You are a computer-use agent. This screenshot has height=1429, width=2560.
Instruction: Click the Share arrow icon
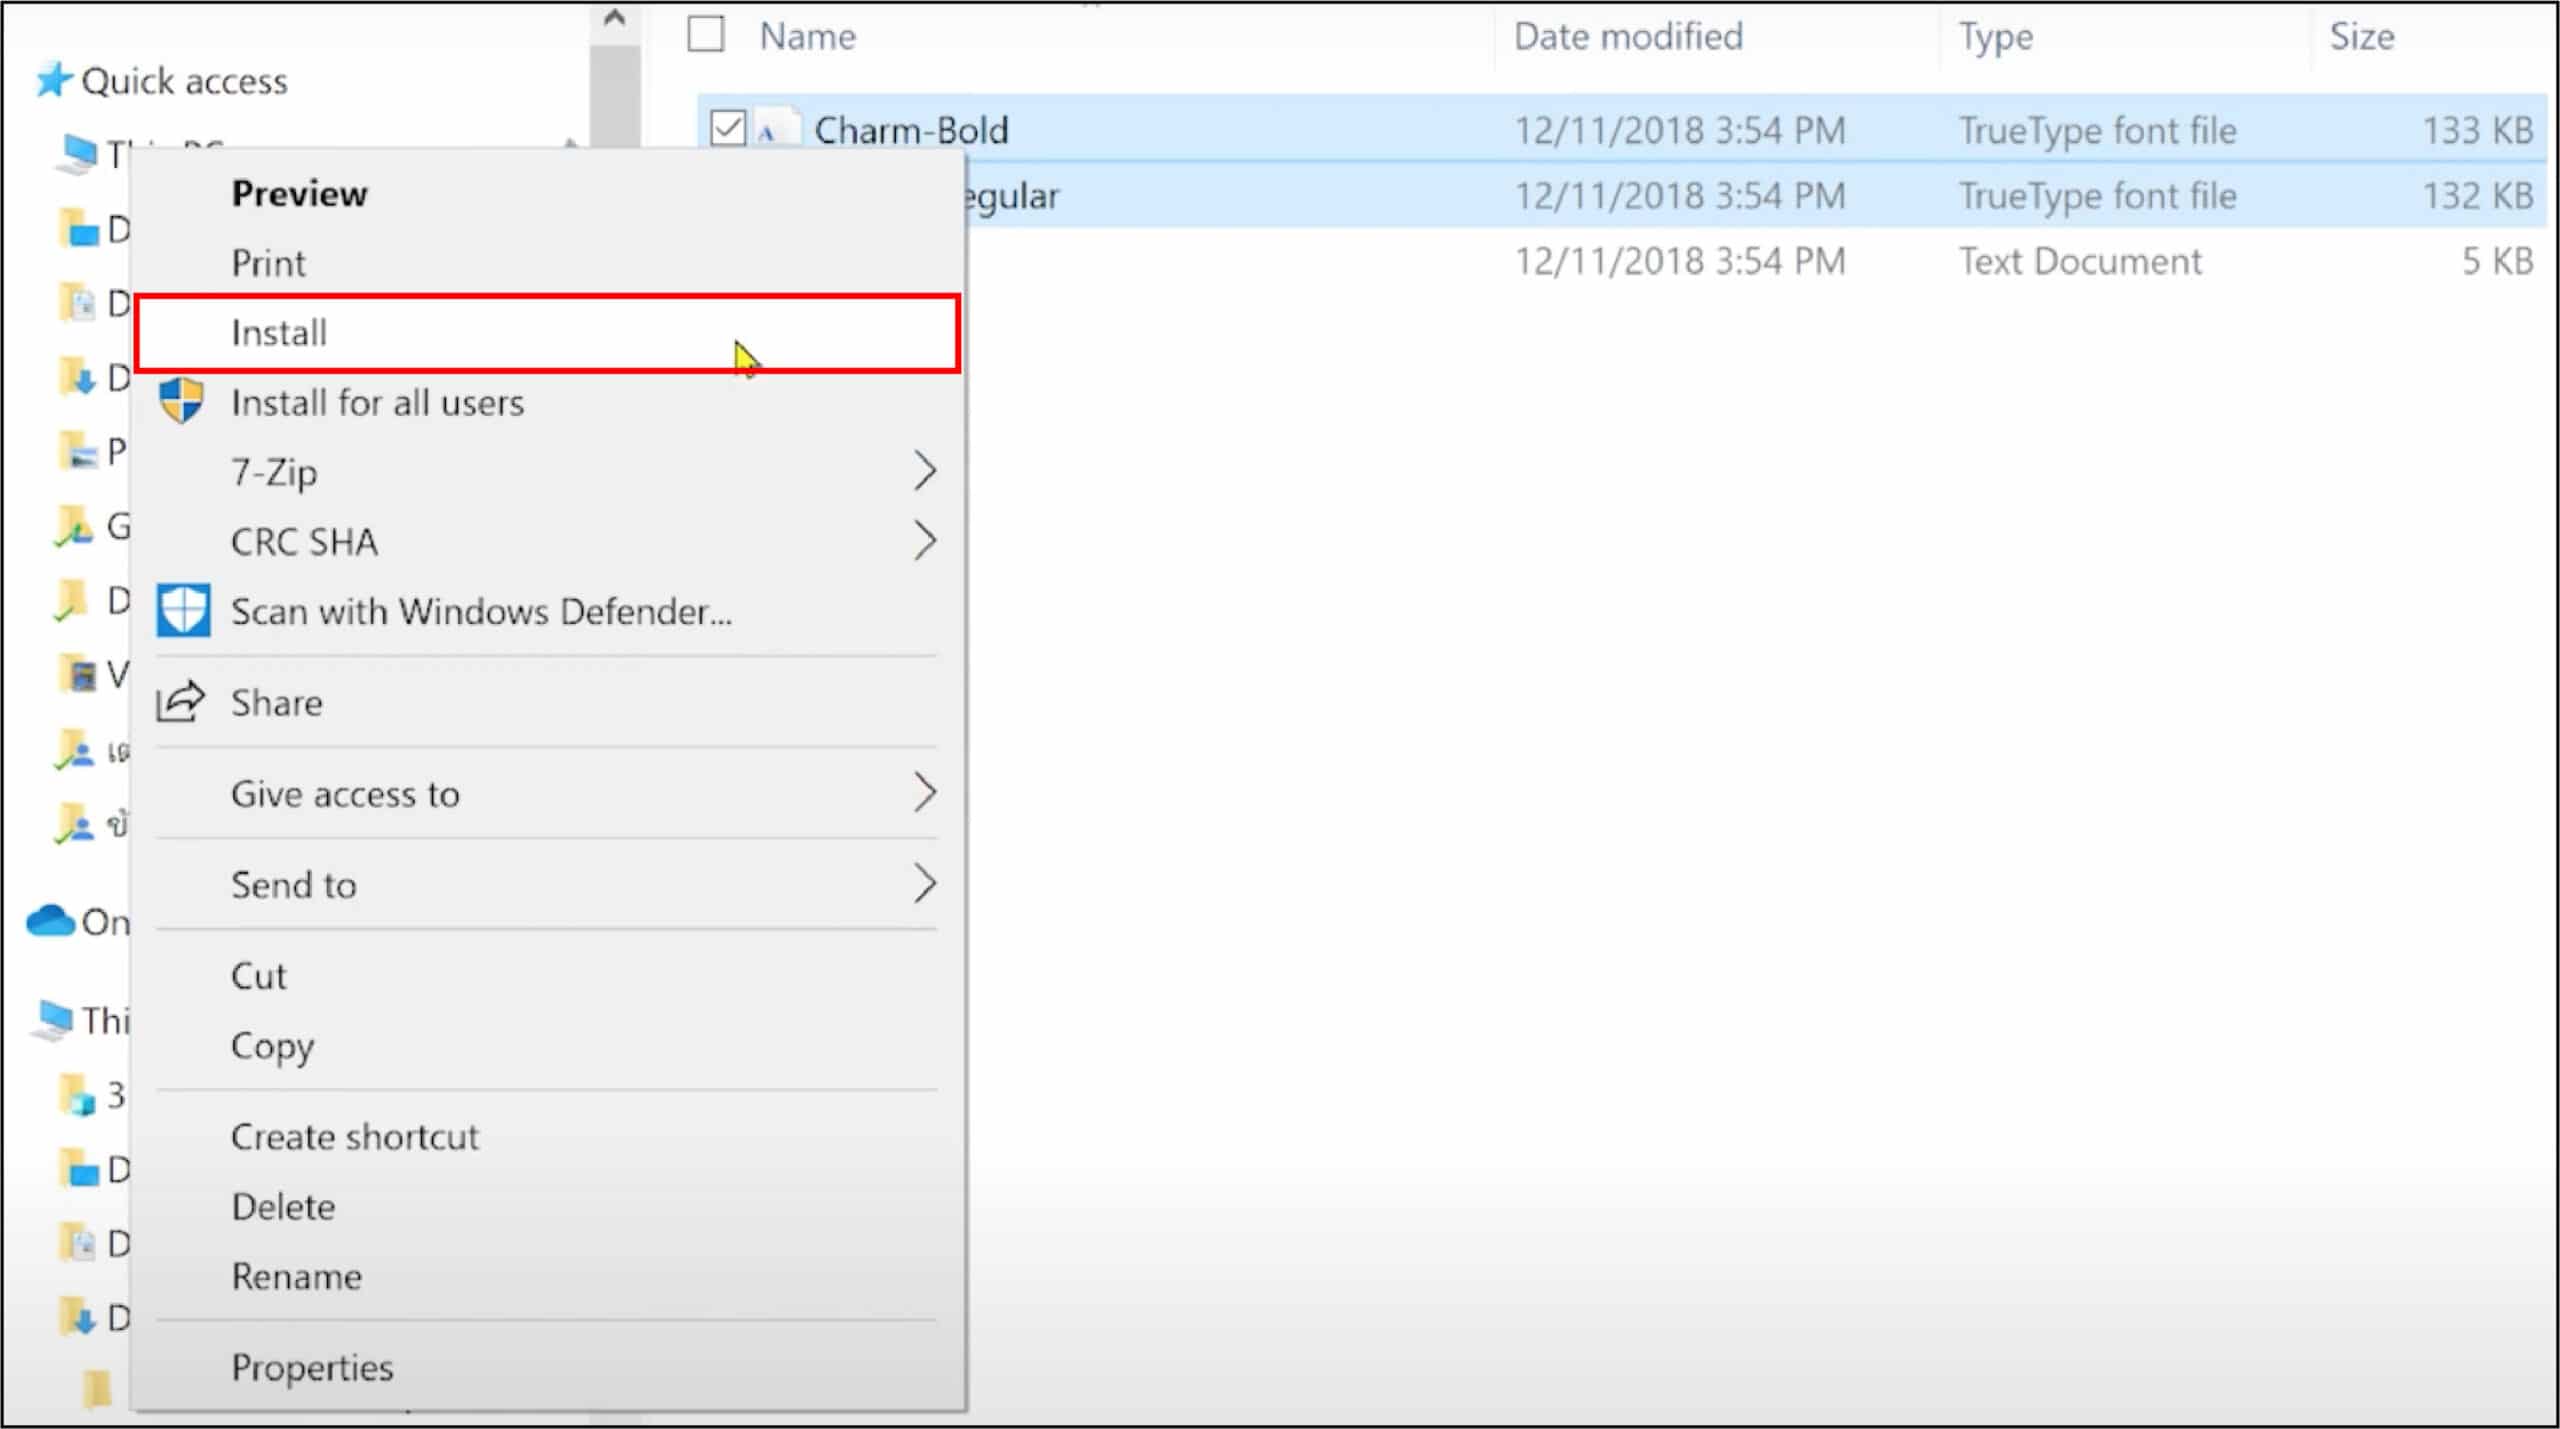(x=181, y=701)
